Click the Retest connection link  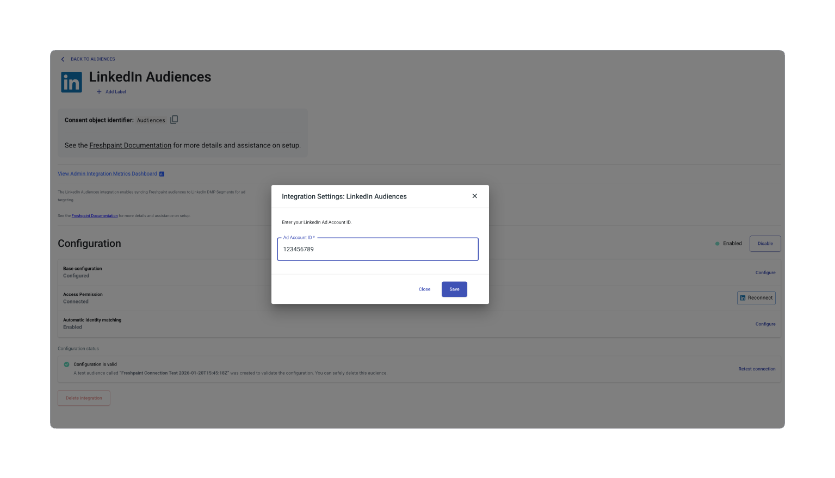point(756,369)
